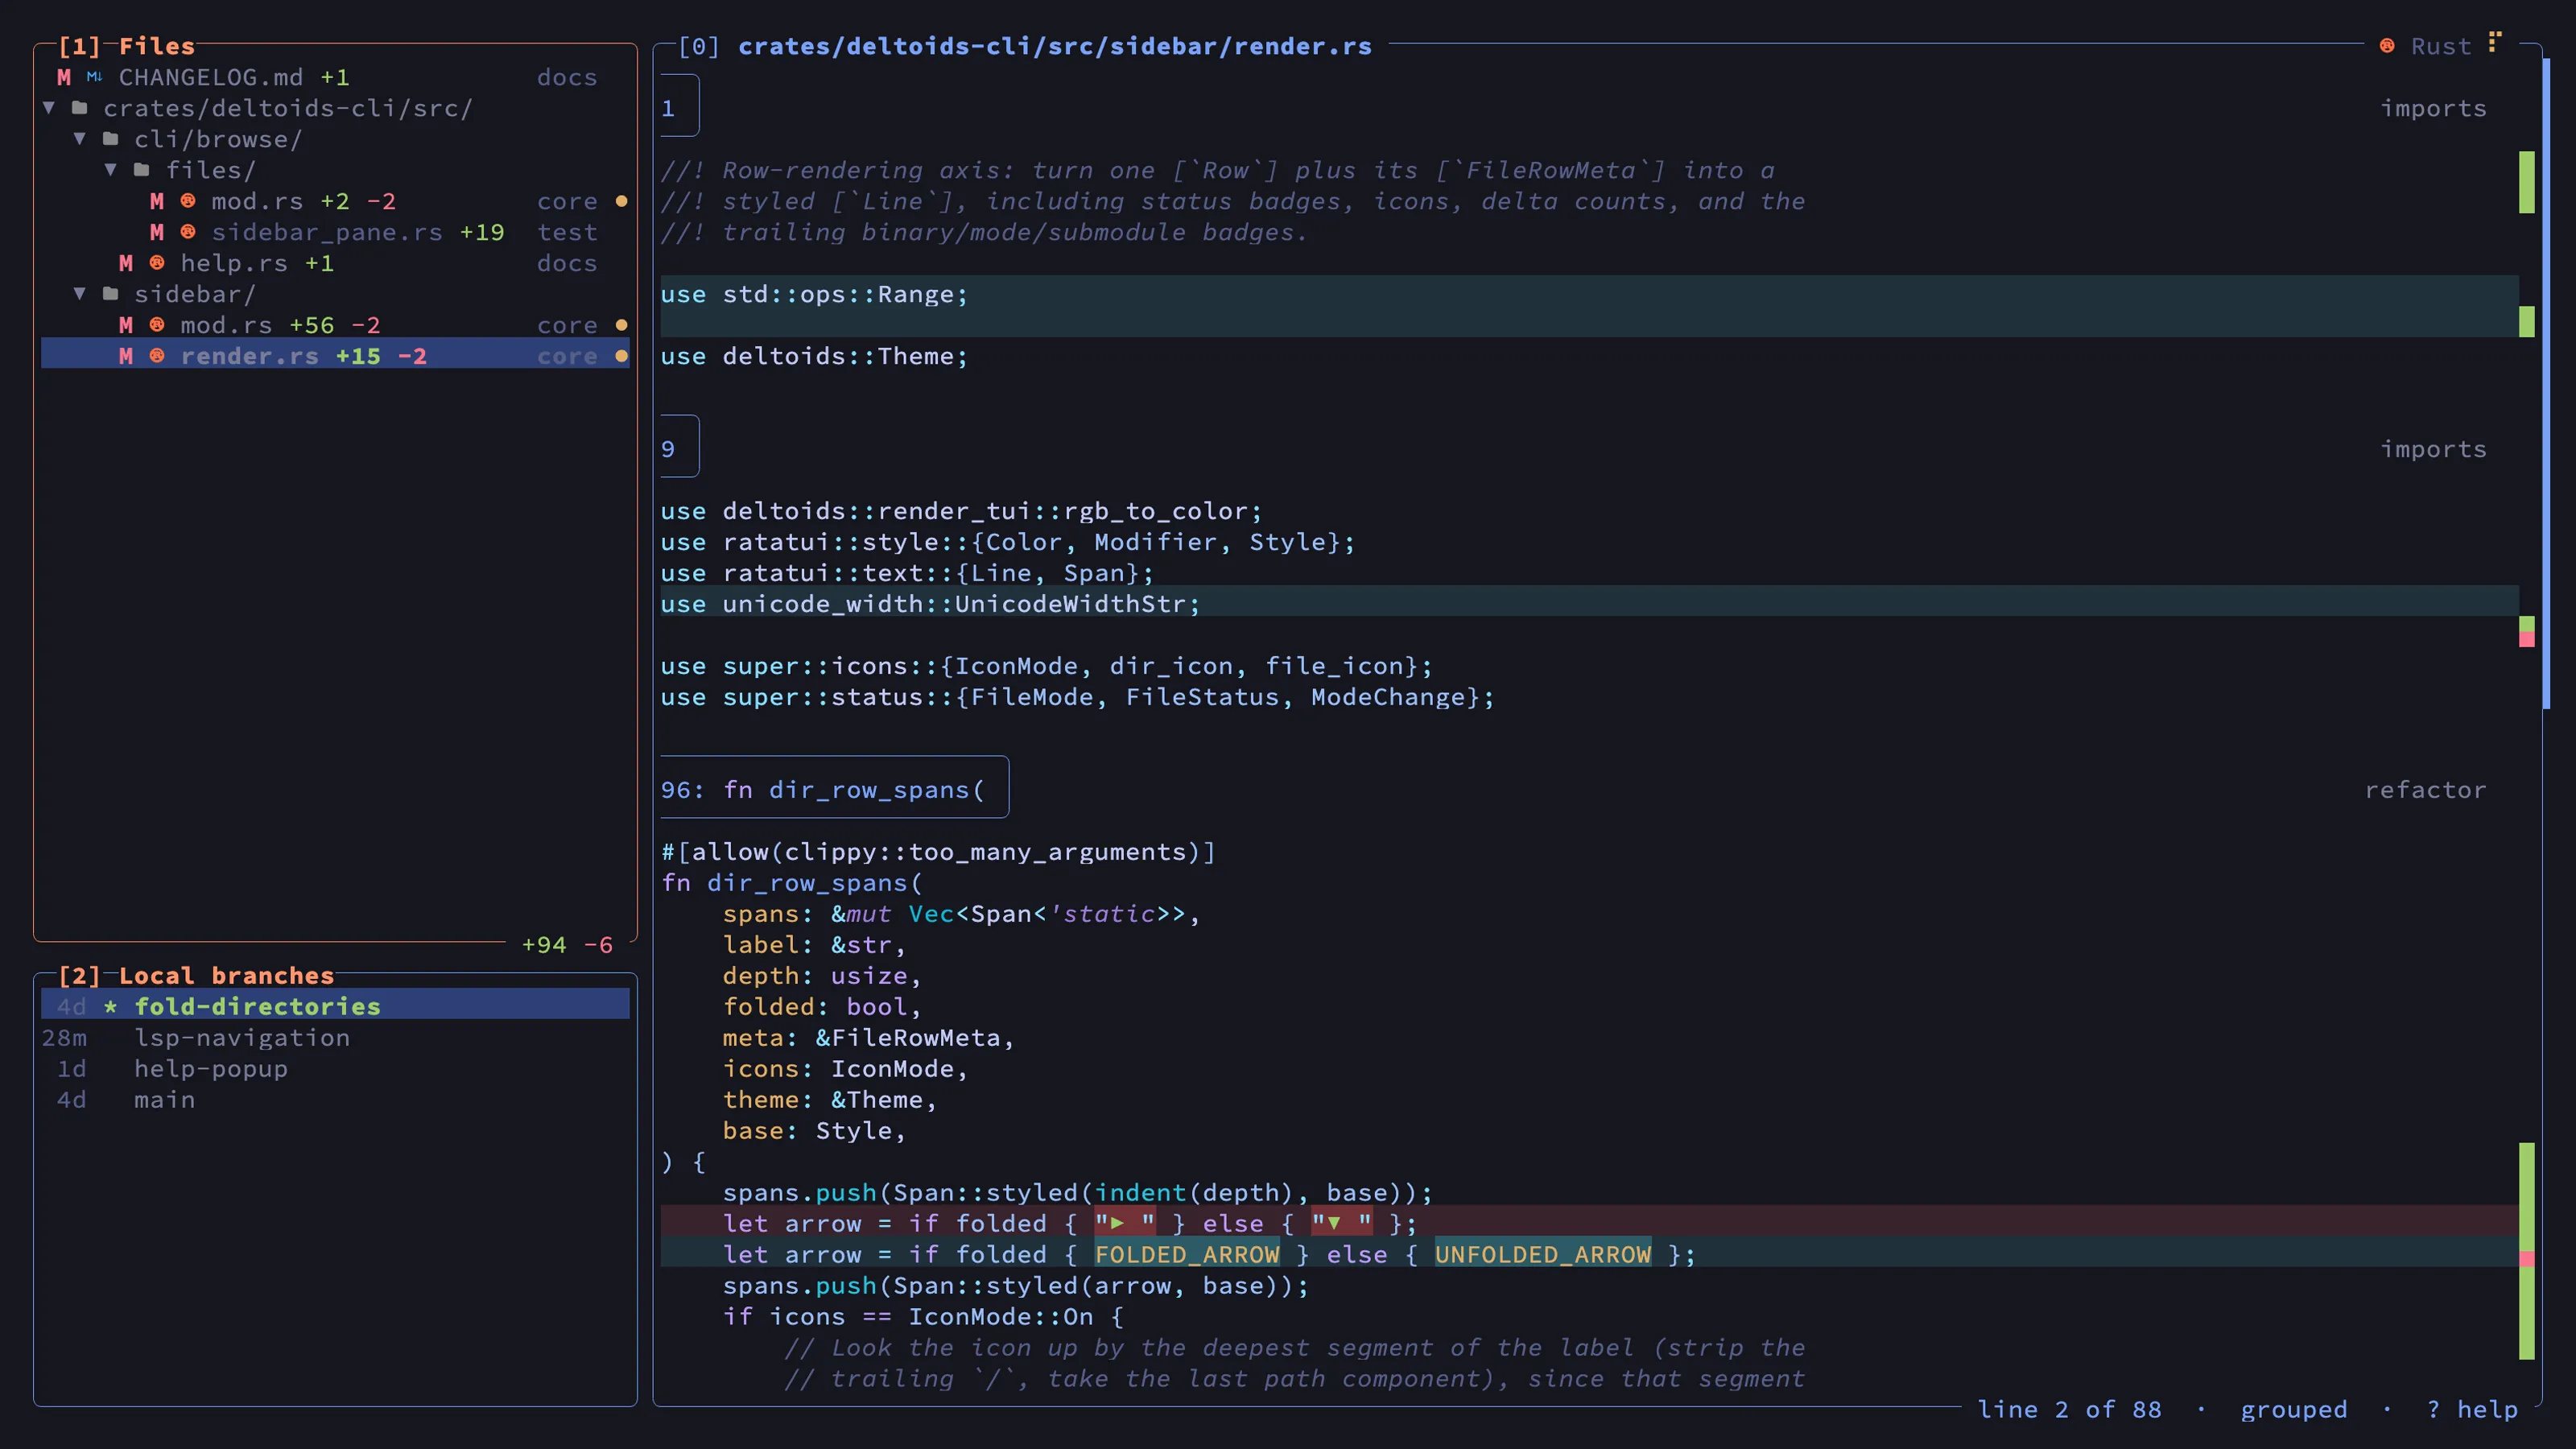
Task: Click the folder icon of the sidebar/ directory
Action: pos(111,294)
